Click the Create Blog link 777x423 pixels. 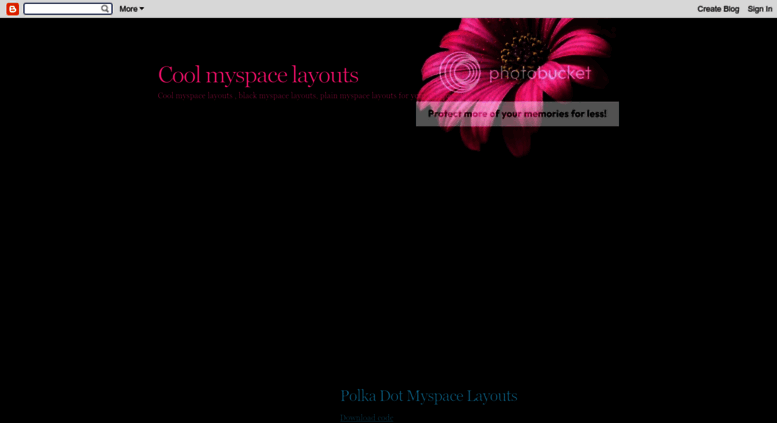point(718,9)
